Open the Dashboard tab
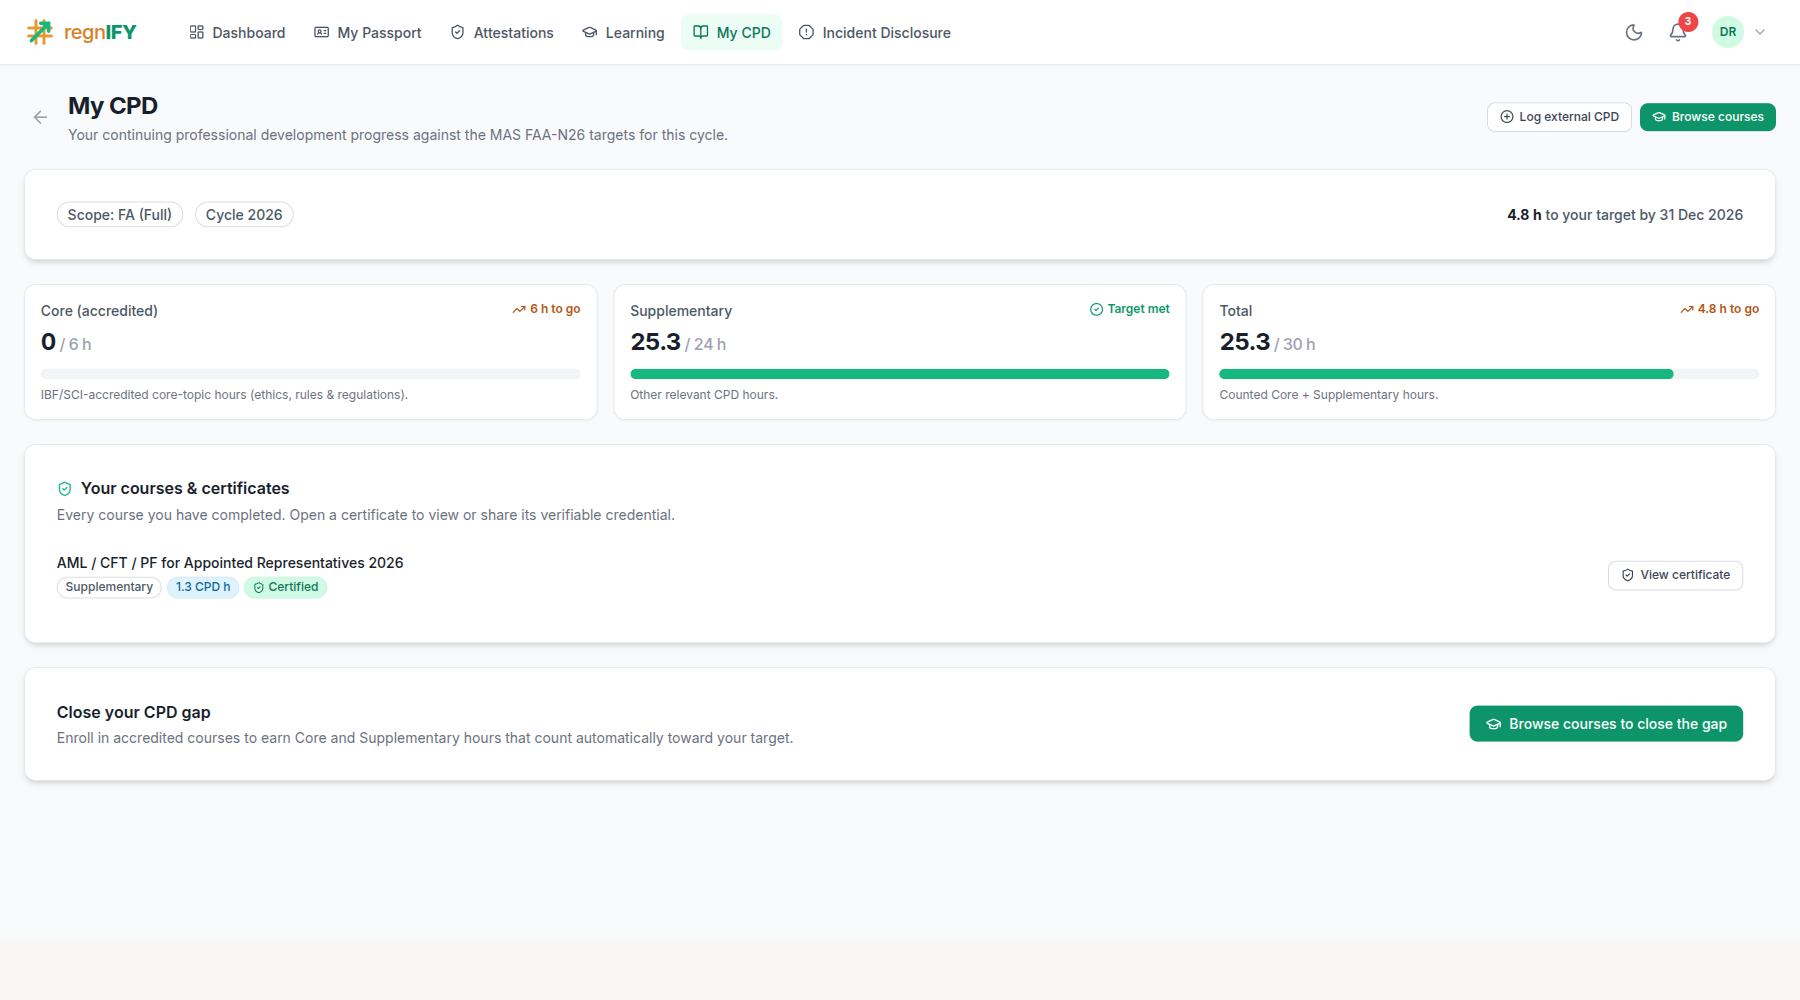The width and height of the screenshot is (1800, 1000). click(x=237, y=32)
